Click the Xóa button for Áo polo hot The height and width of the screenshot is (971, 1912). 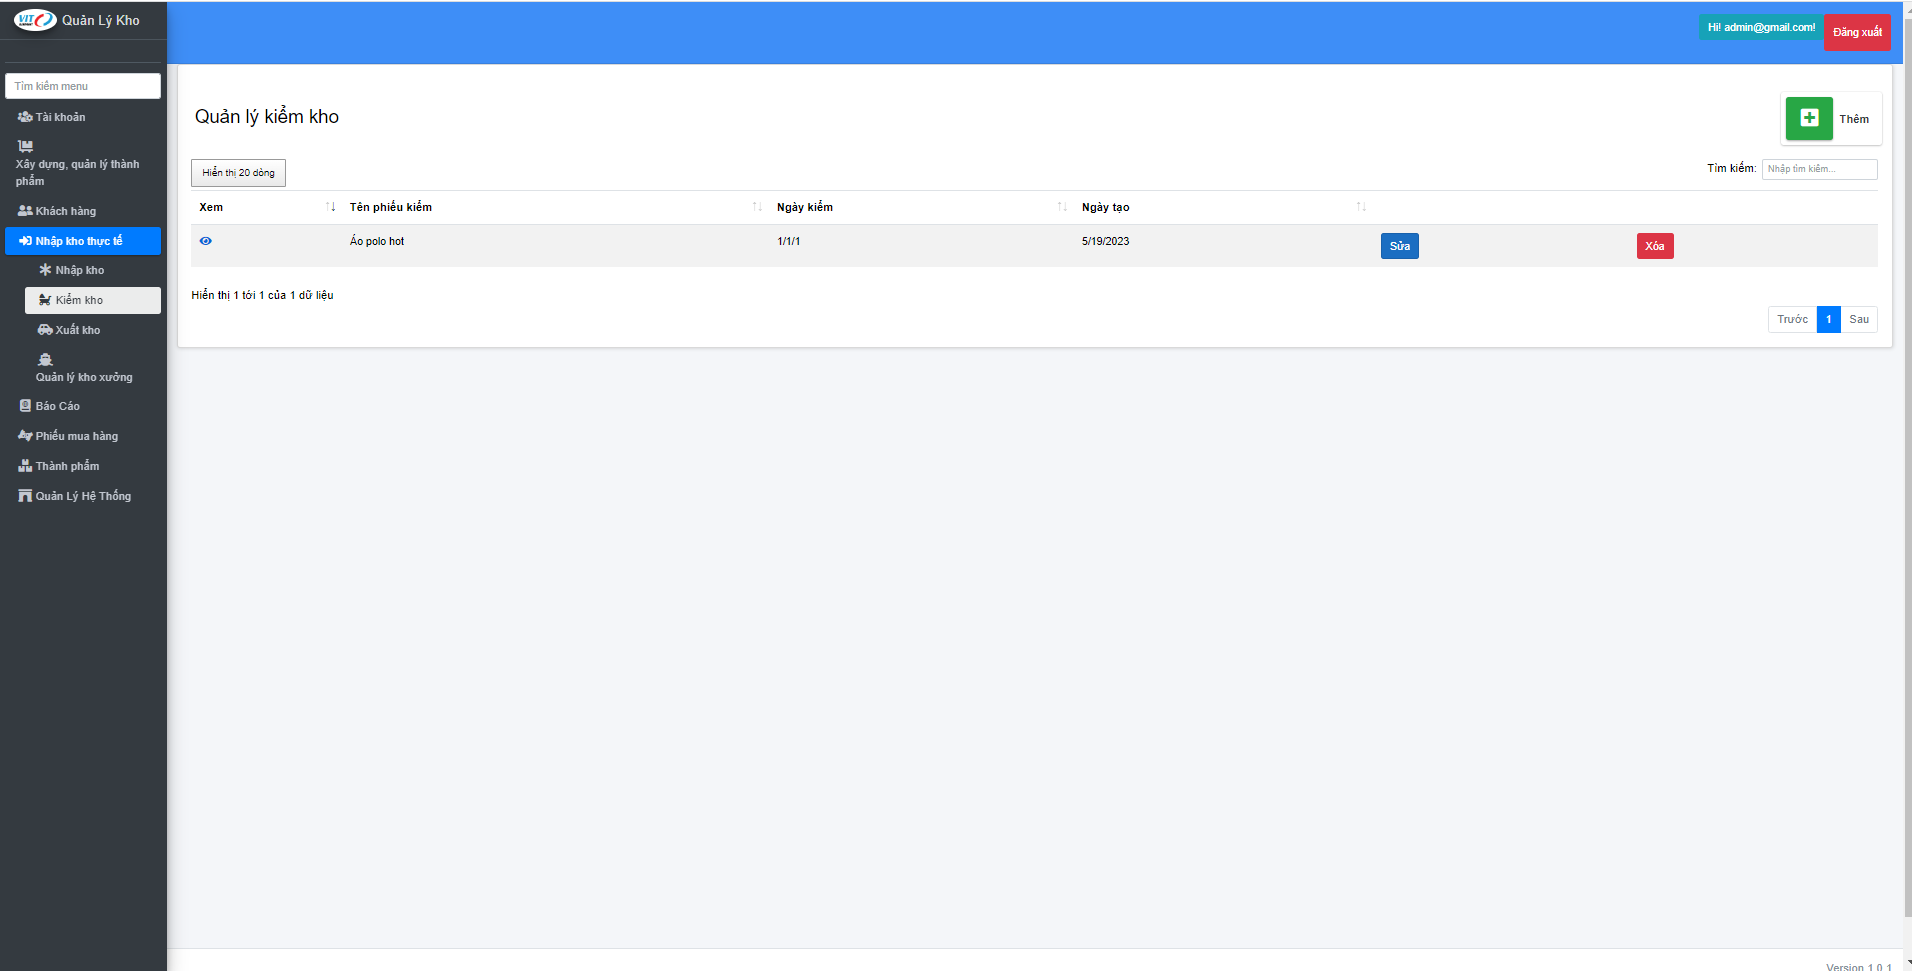pos(1655,246)
